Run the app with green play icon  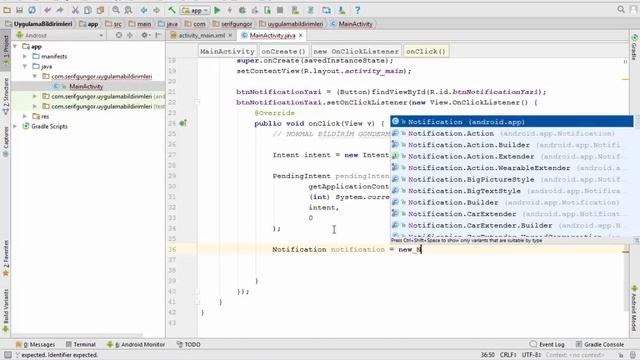217,10
